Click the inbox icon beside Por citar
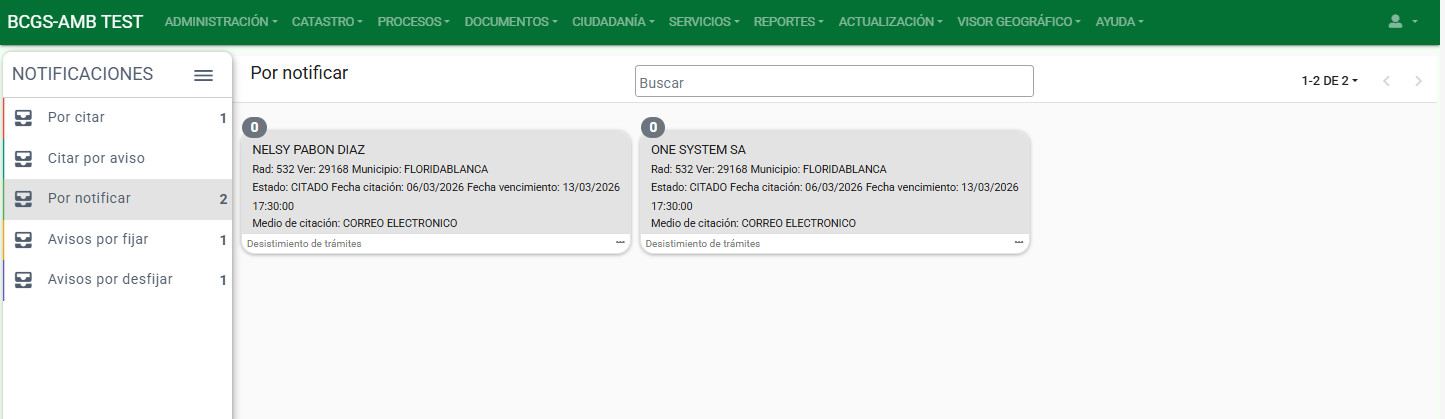The height and width of the screenshot is (419, 1445). coord(24,118)
